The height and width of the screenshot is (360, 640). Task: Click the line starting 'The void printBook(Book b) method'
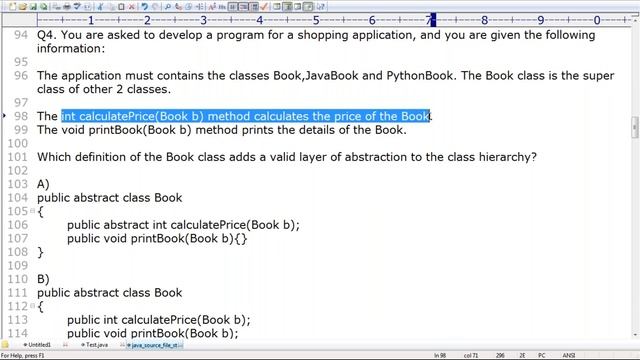tap(222, 130)
